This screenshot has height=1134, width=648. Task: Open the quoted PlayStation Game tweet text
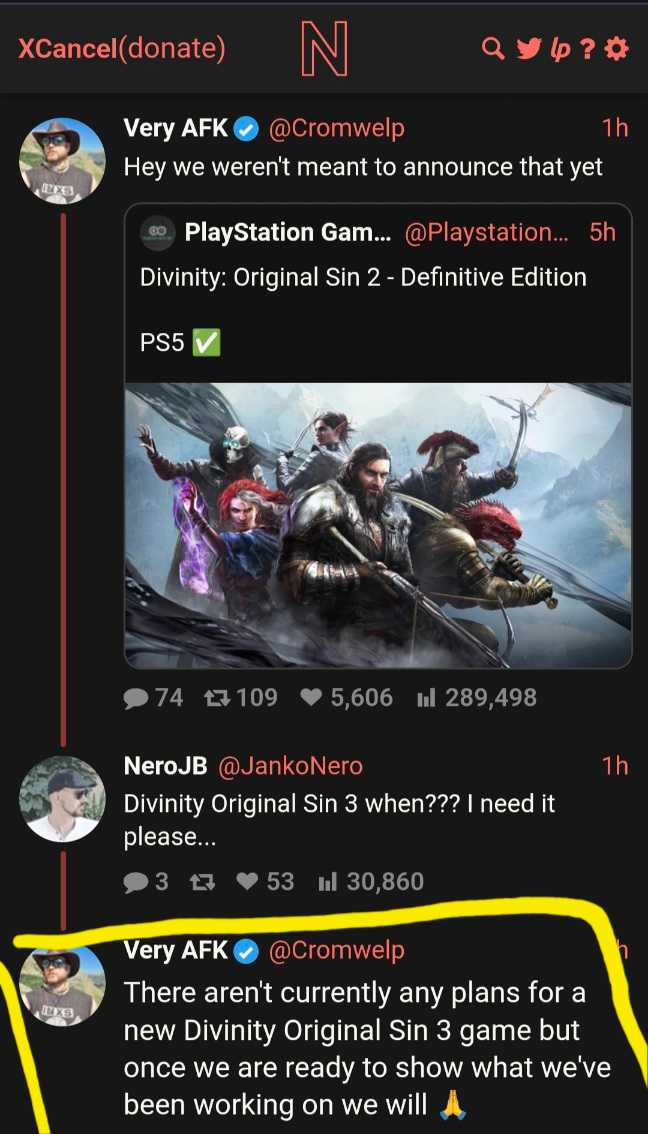click(363, 277)
